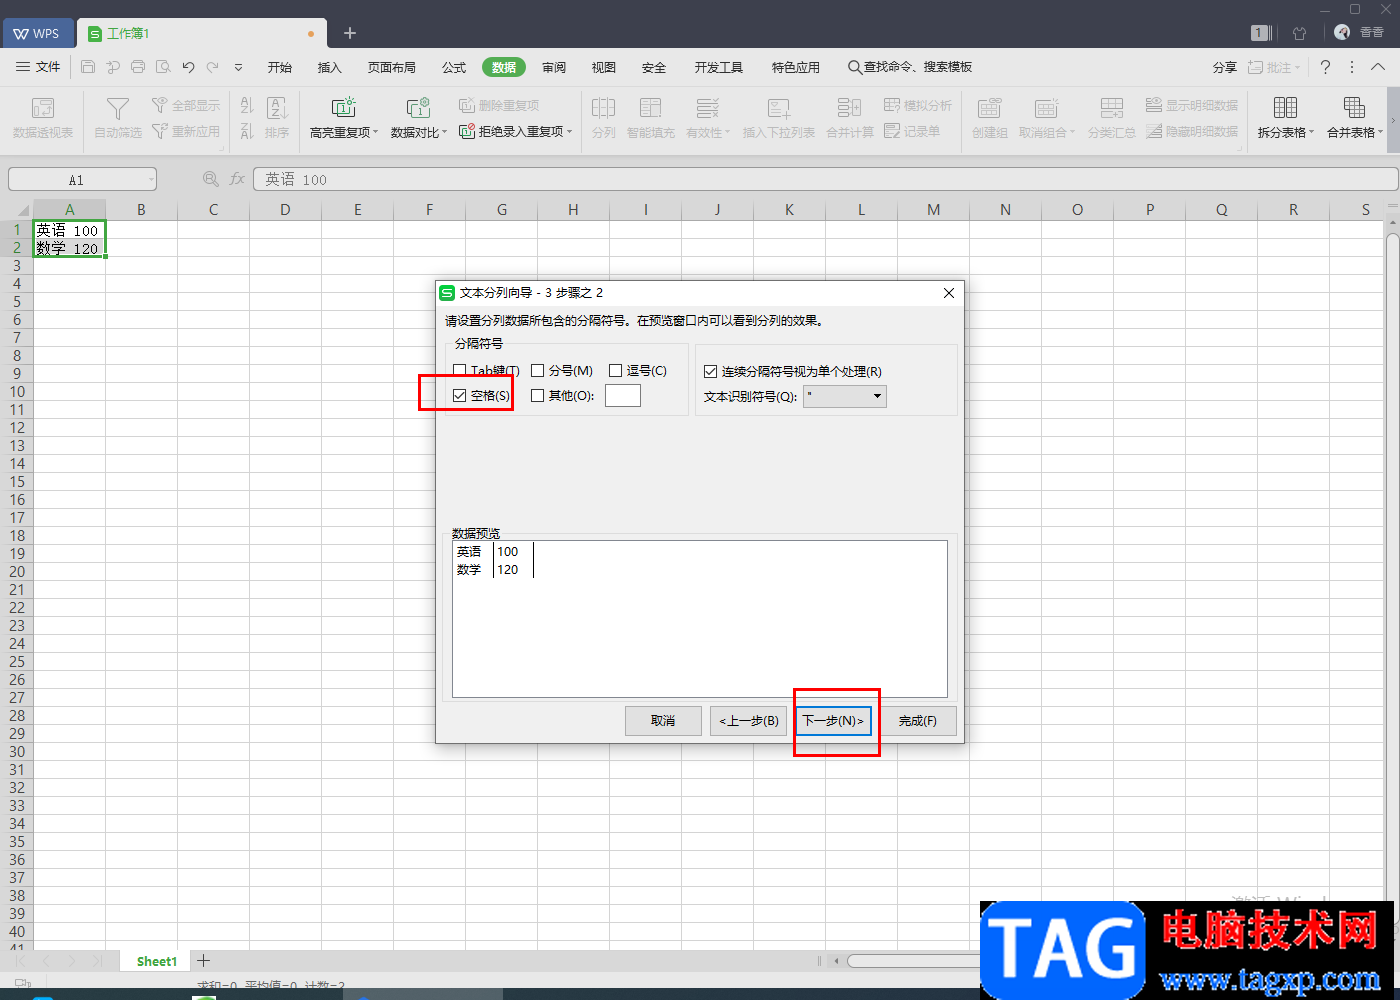Toggle the Tab键(T) checkbox
Image resolution: width=1400 pixels, height=1000 pixels.
(x=460, y=371)
